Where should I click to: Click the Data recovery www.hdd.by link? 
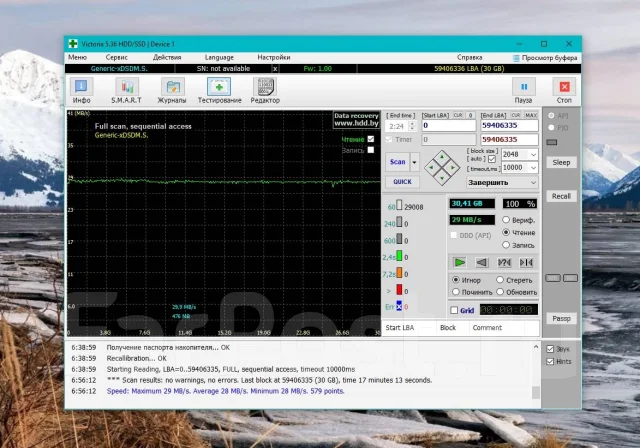point(356,120)
